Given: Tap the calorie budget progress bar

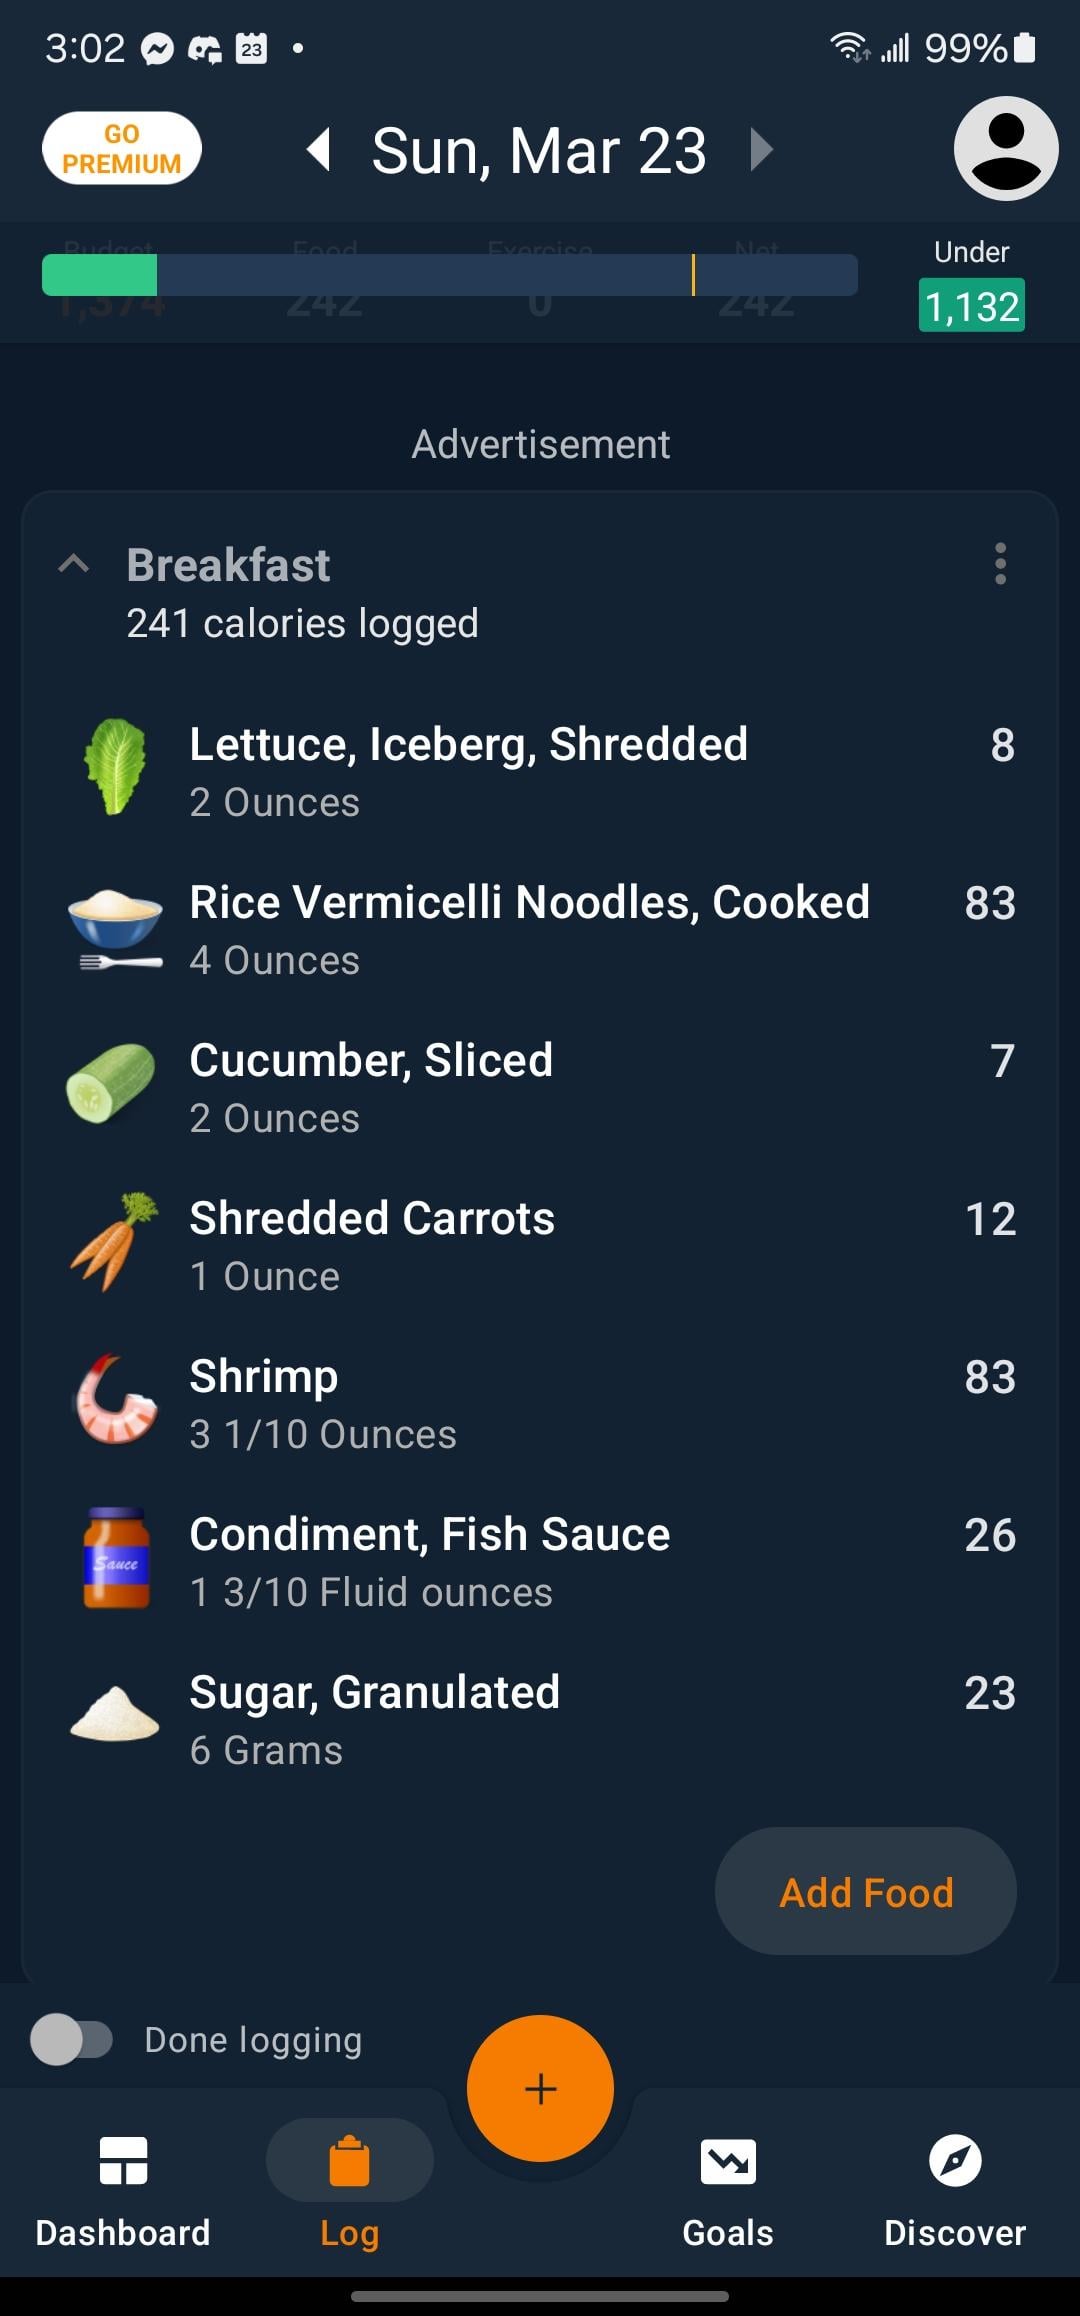Looking at the screenshot, I should (450, 275).
